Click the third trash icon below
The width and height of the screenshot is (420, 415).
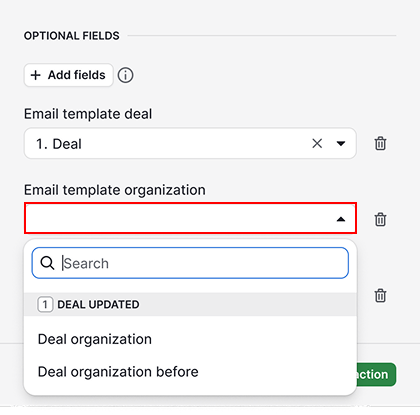pos(380,295)
